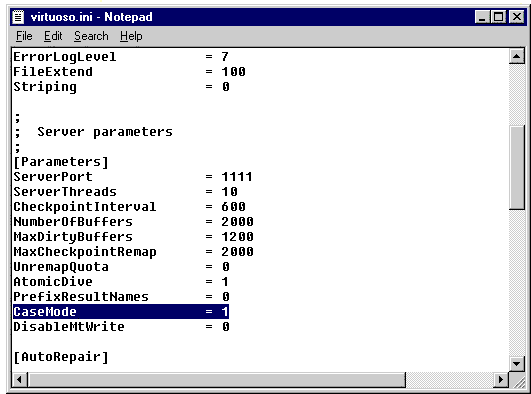This screenshot has width=531, height=394.
Task: Click the vertical scrollbar down arrow
Action: [x=517, y=364]
